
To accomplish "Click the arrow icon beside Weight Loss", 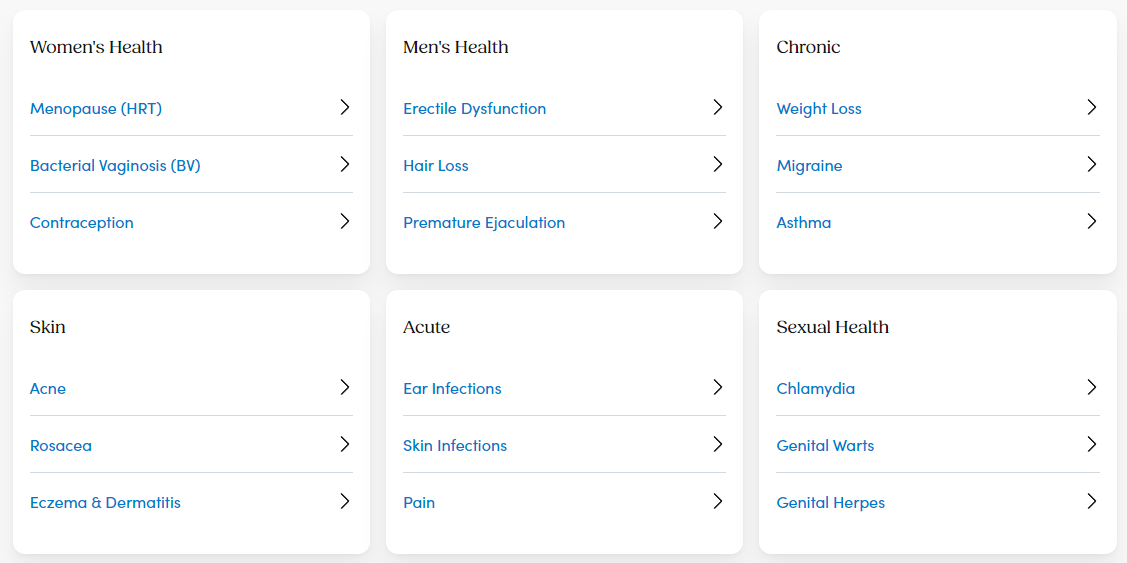I will coord(1092,107).
